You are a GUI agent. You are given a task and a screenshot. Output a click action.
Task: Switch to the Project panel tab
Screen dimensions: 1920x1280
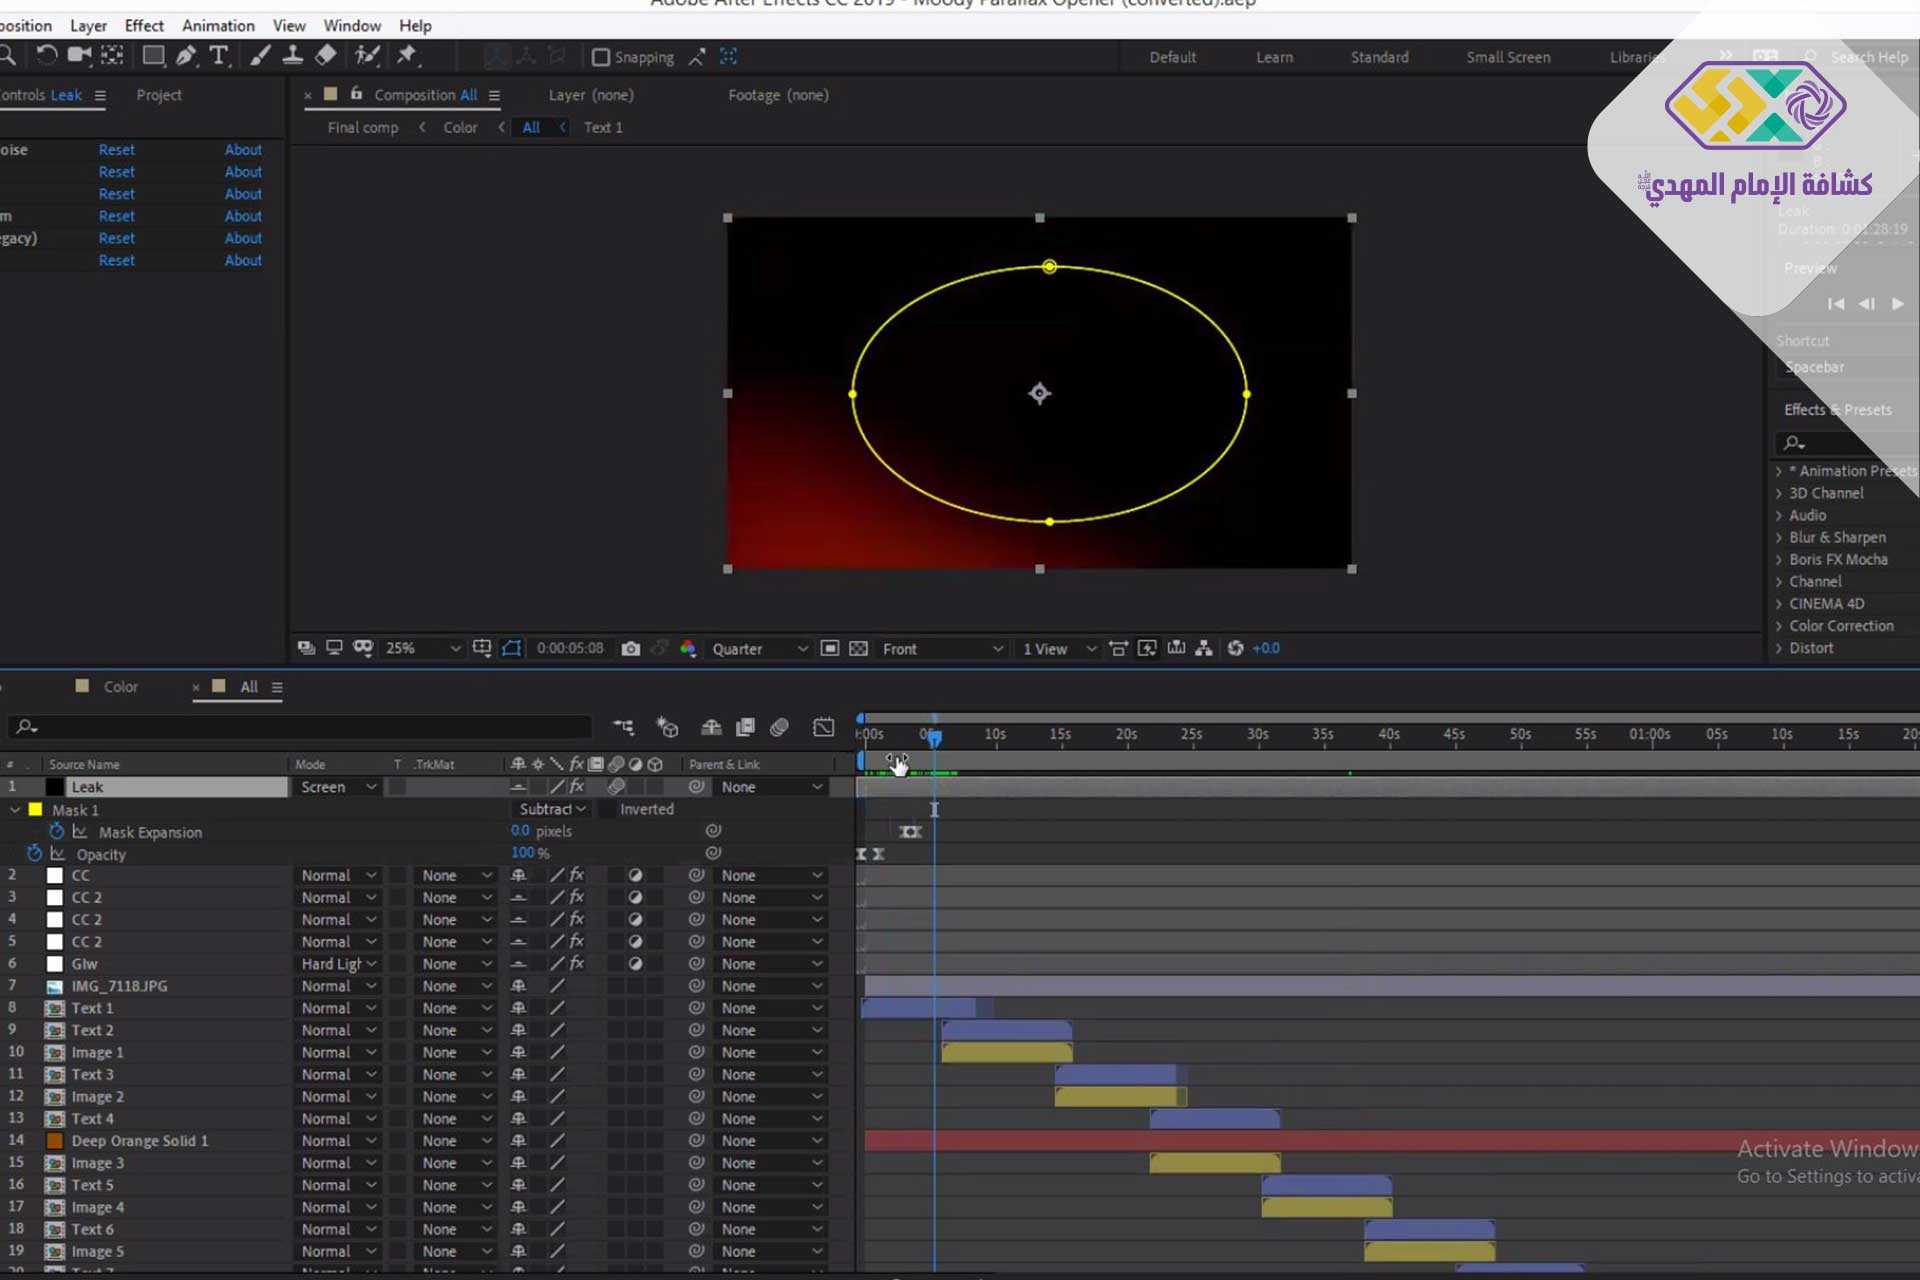pos(159,95)
